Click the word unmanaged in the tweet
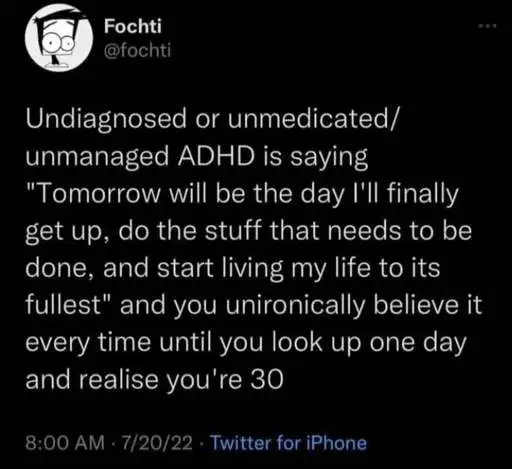512x469 pixels. (97, 158)
